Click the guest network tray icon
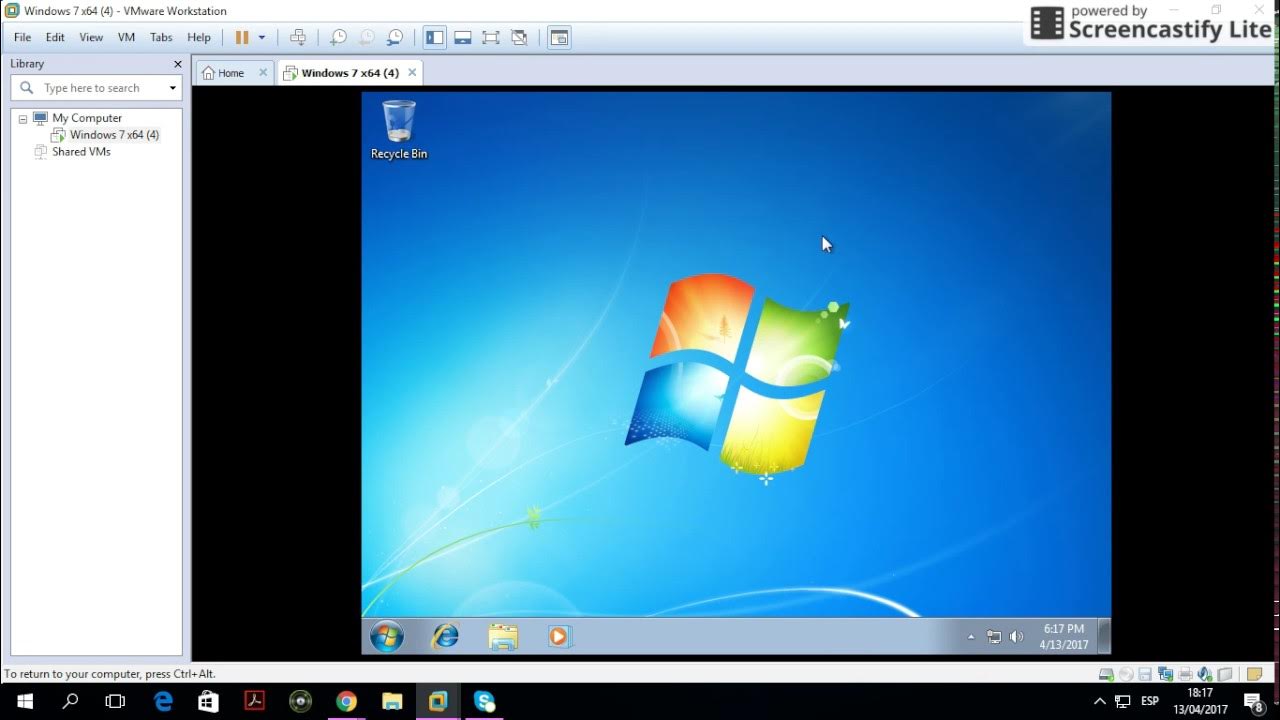Screen dimensions: 1280x720 (994, 637)
